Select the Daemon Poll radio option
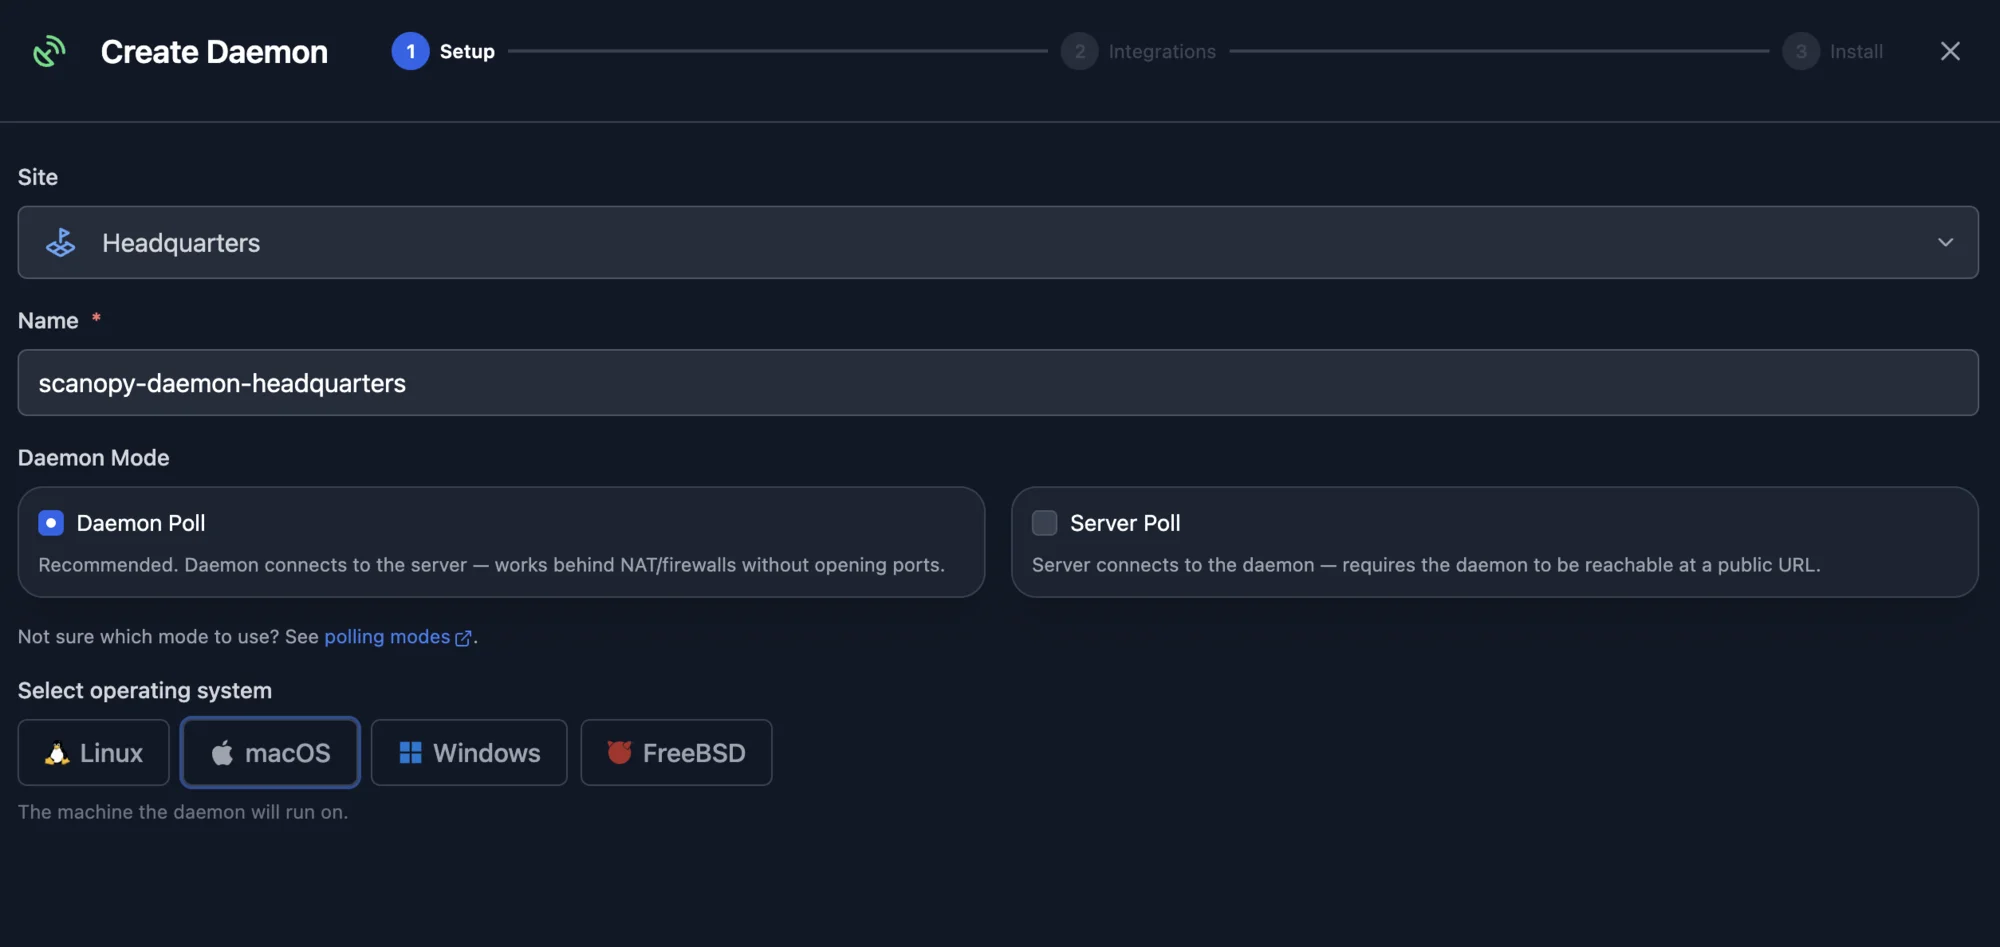 pos(51,522)
